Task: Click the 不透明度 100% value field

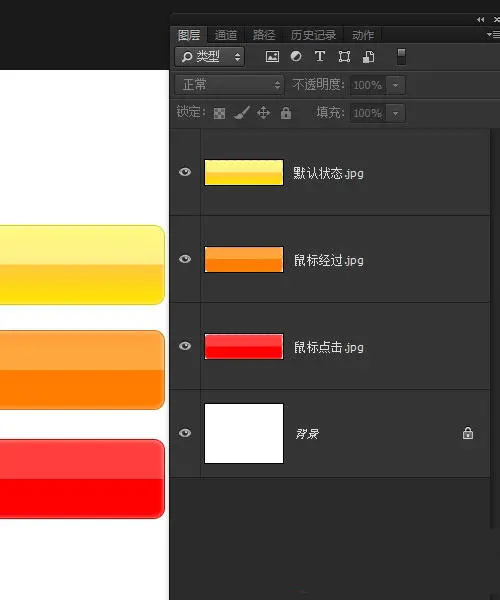Action: coord(368,85)
